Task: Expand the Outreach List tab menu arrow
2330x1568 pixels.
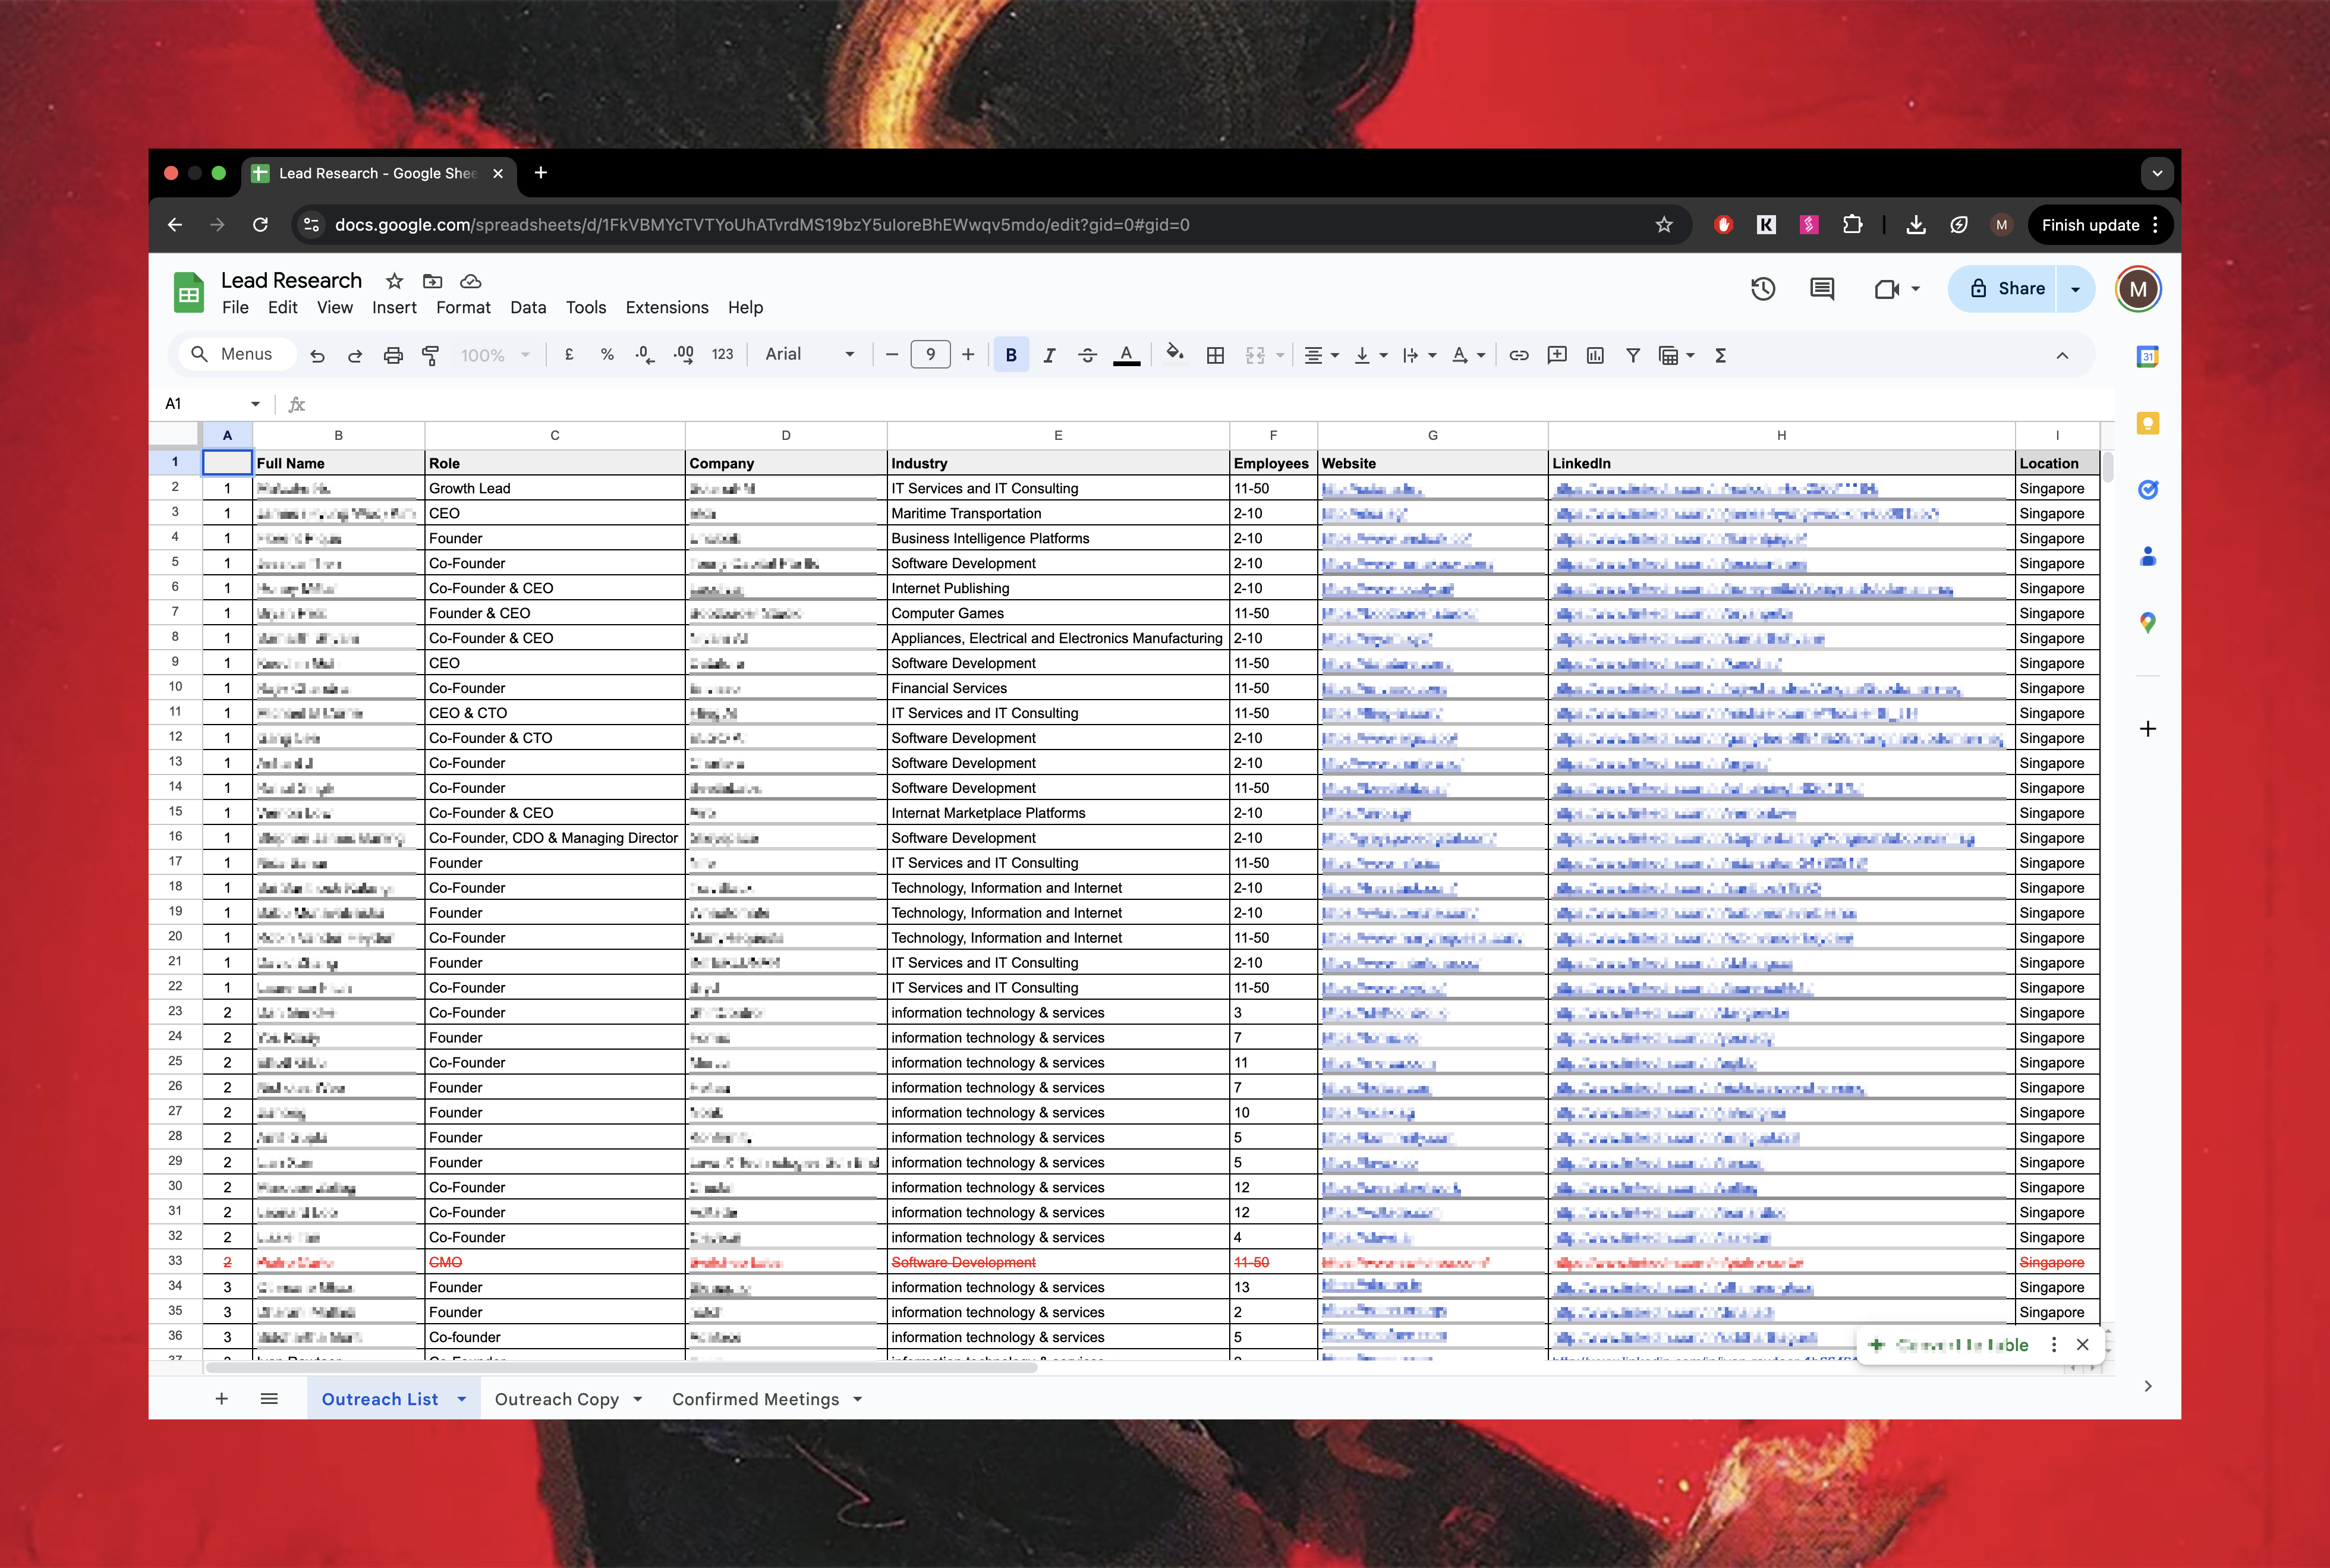Action: pyautogui.click(x=462, y=1399)
